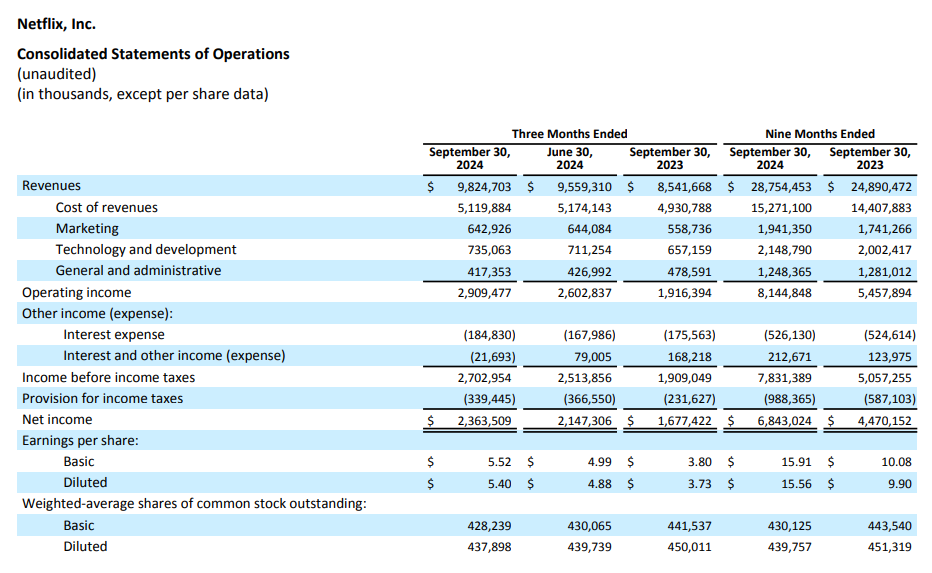This screenshot has height=573, width=932.
Task: Click marketing value 1,741,266
Action: click(x=884, y=229)
